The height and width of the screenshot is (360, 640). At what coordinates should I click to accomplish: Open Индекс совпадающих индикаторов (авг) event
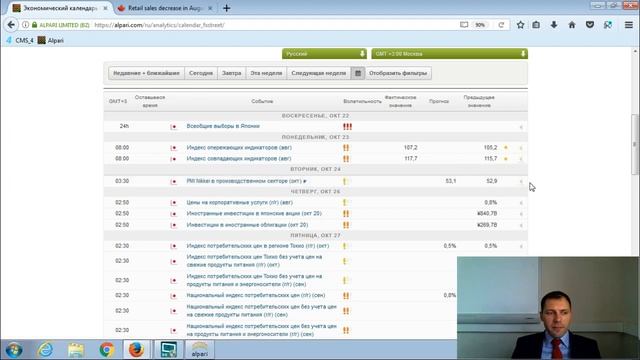coord(239,158)
